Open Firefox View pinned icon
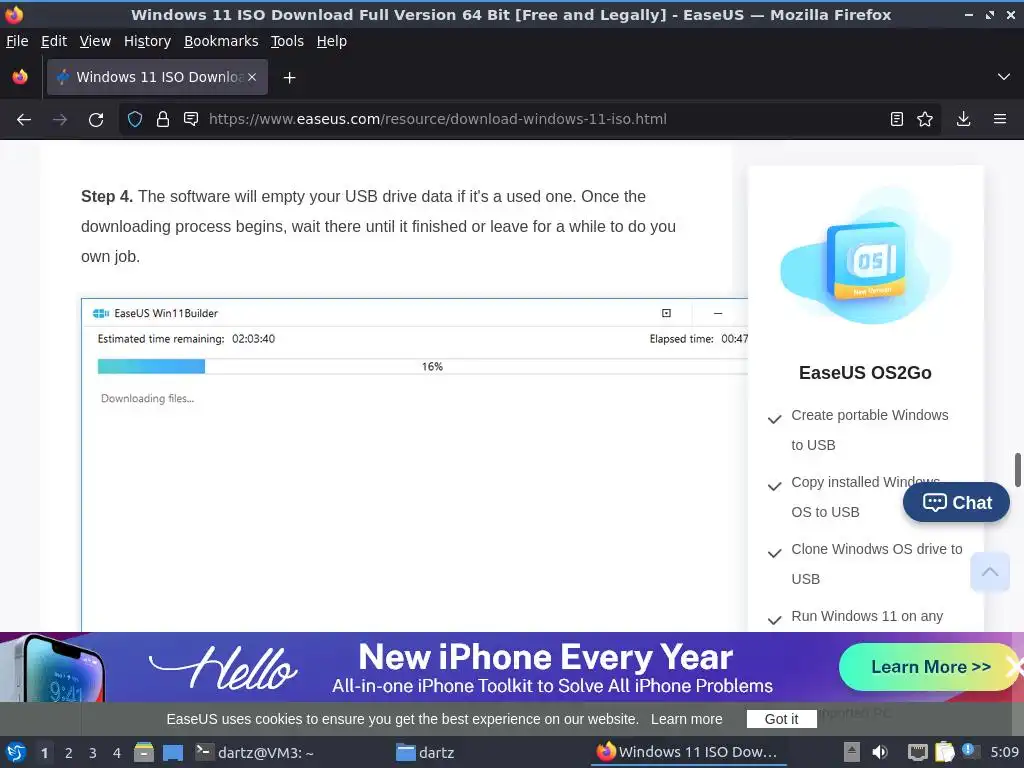 [x=20, y=77]
